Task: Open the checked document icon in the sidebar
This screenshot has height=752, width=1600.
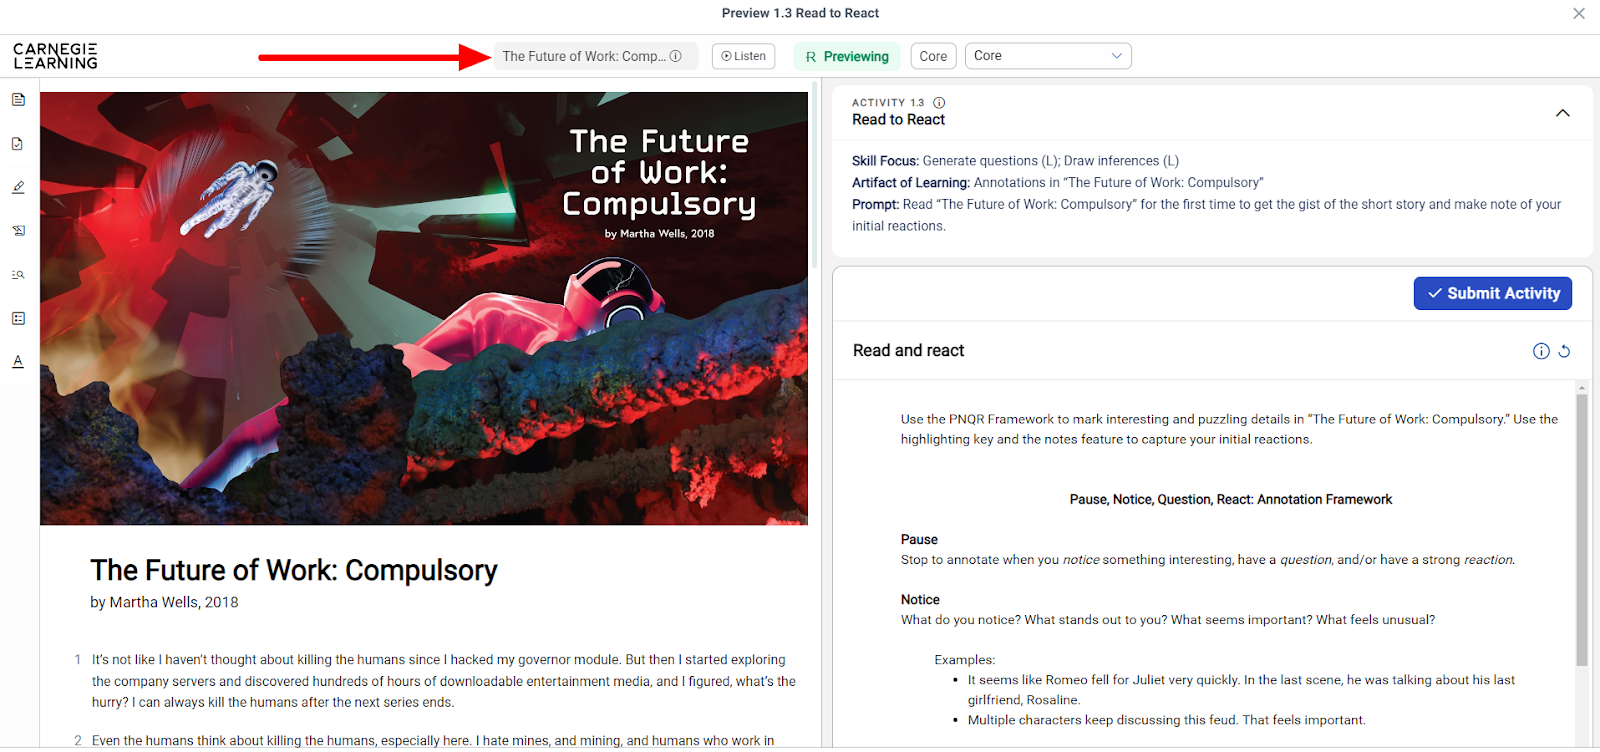Action: click(x=18, y=143)
